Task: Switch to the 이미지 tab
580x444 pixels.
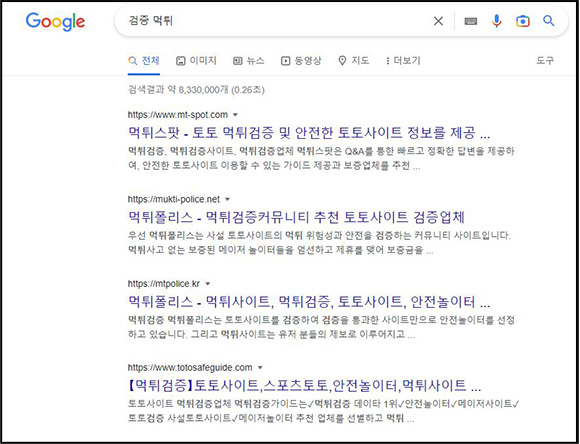Action: (x=196, y=61)
